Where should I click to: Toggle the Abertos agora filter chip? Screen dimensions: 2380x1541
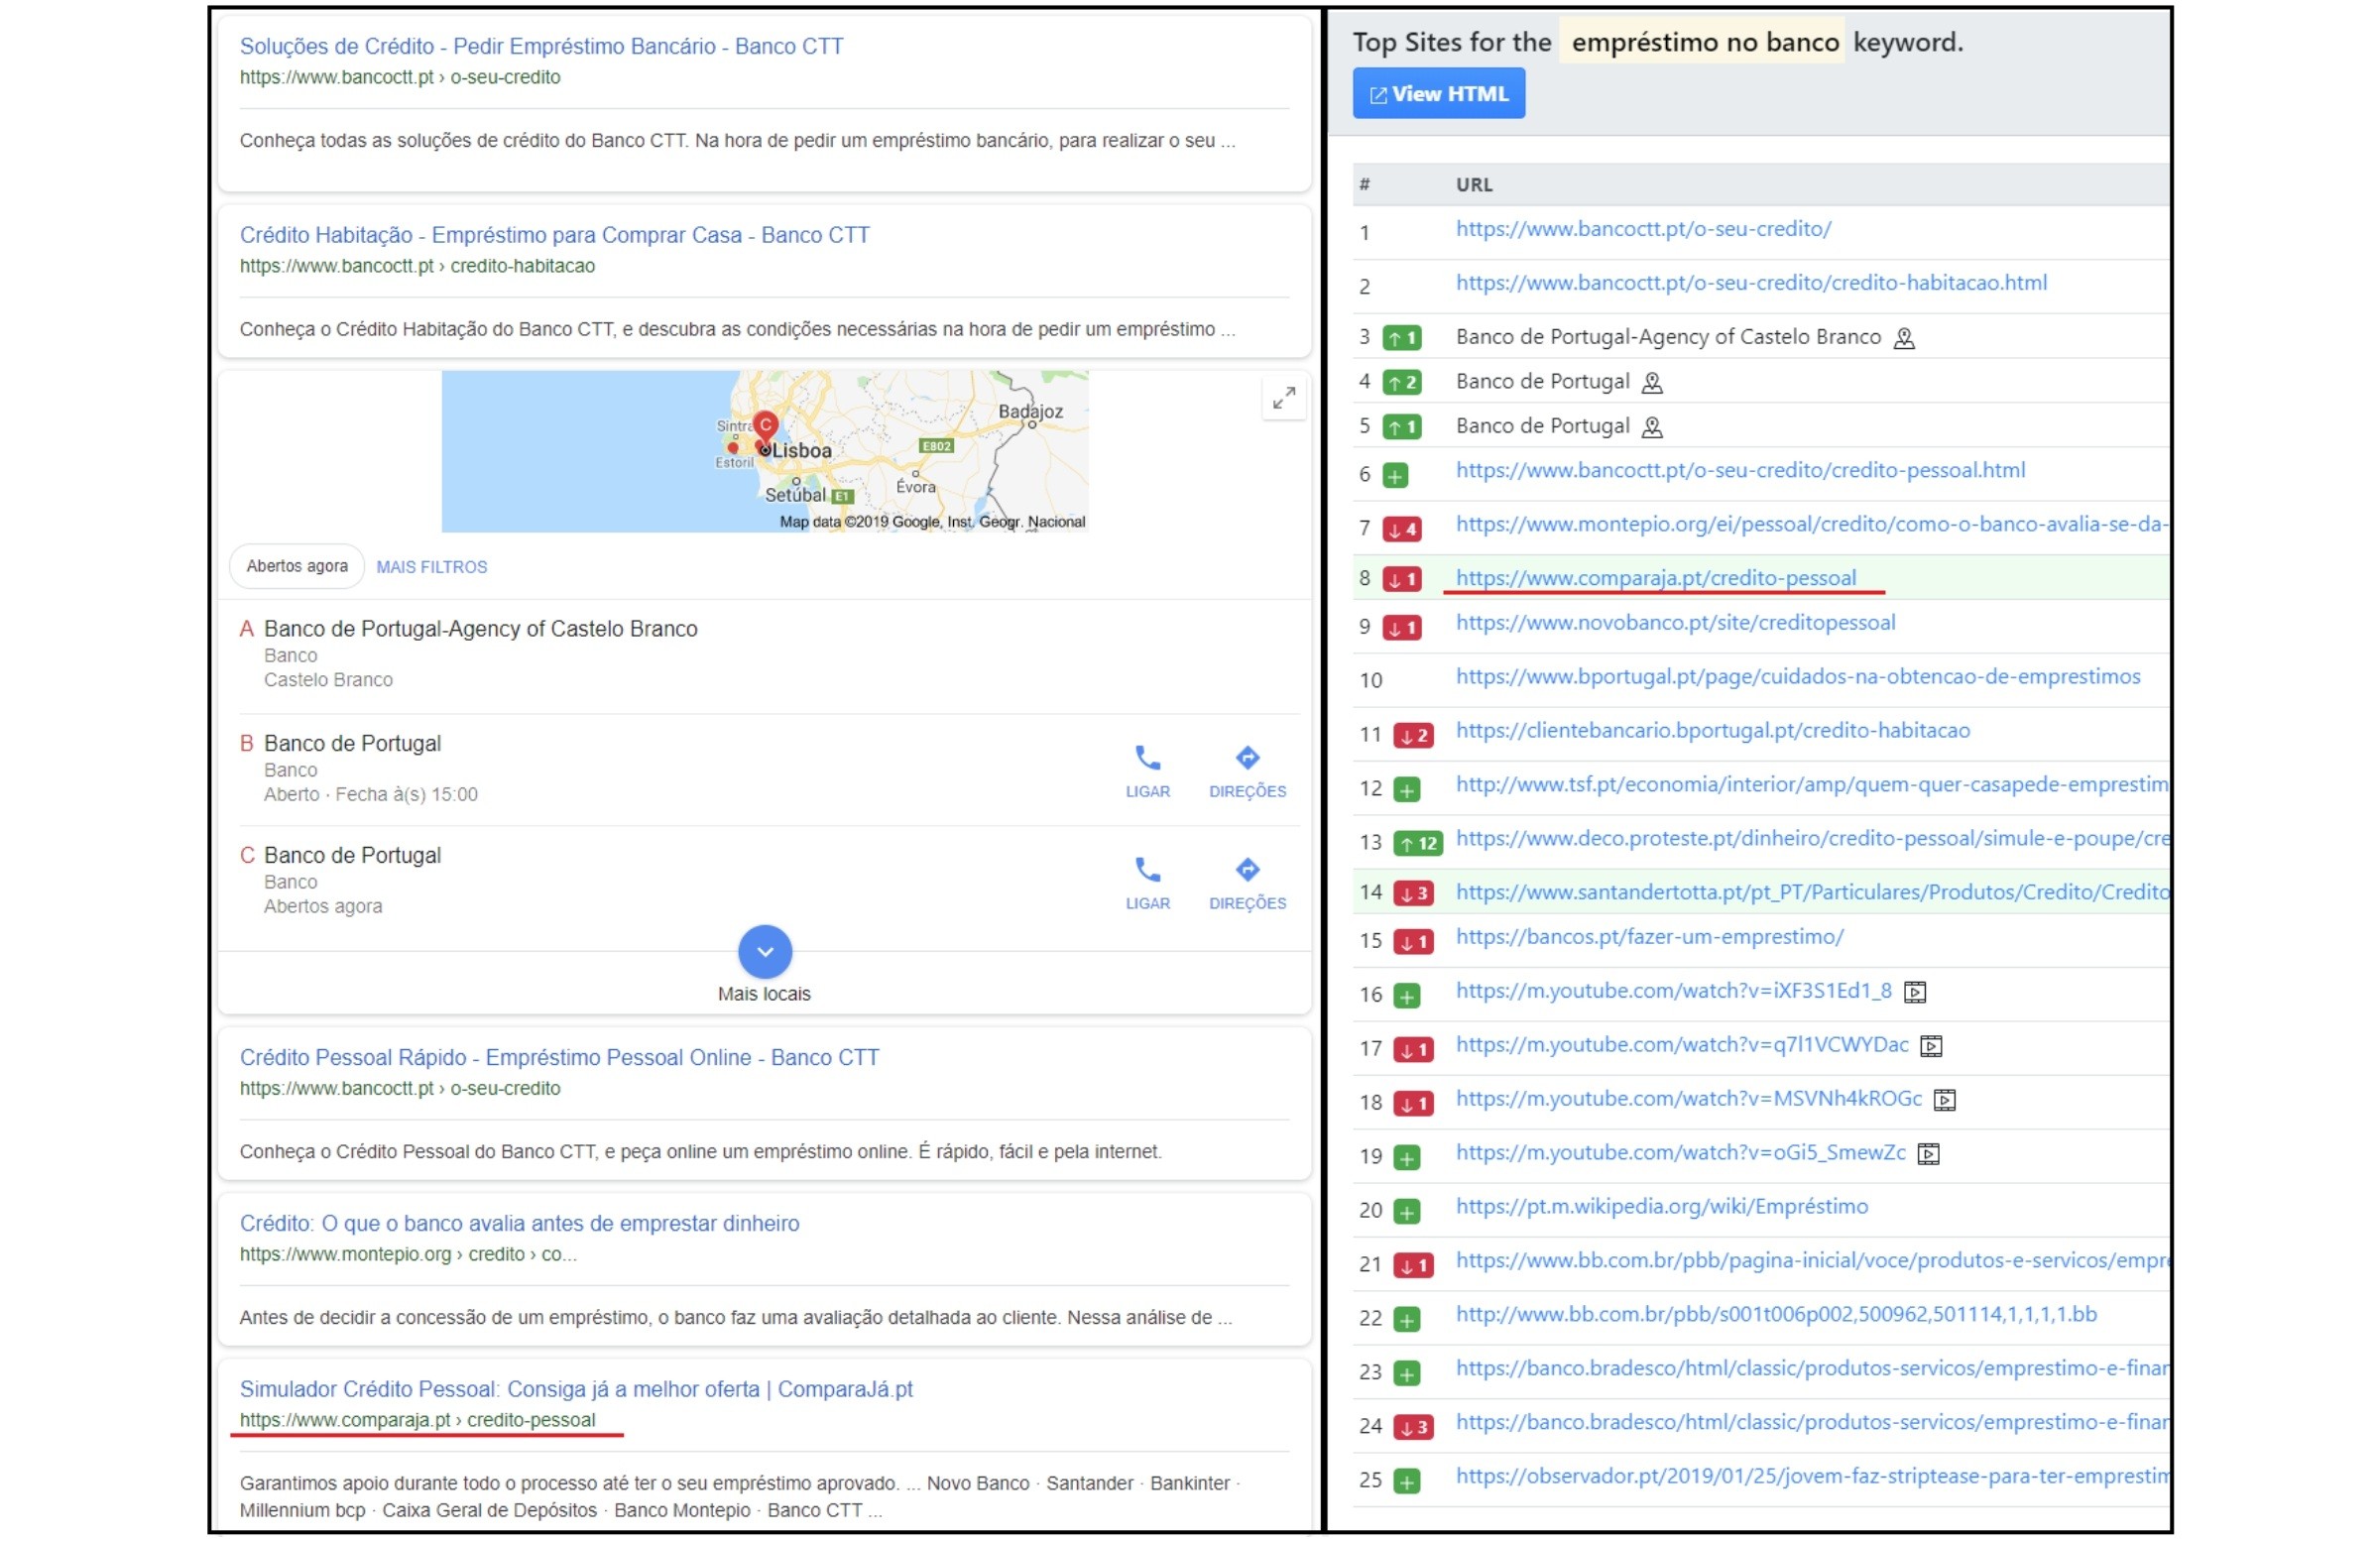[x=297, y=566]
